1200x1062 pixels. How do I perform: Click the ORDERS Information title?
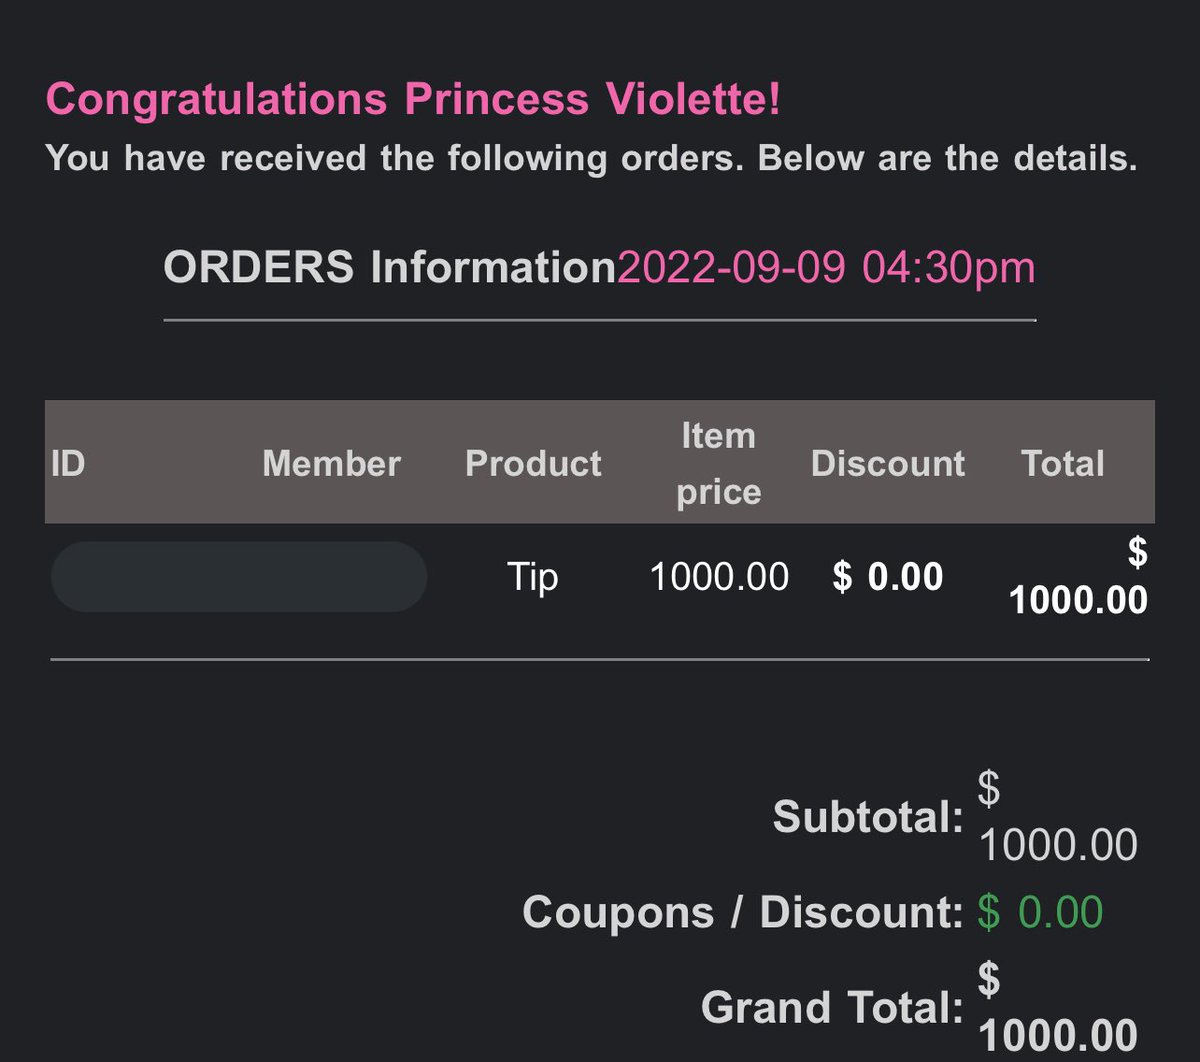pyautogui.click(x=390, y=268)
